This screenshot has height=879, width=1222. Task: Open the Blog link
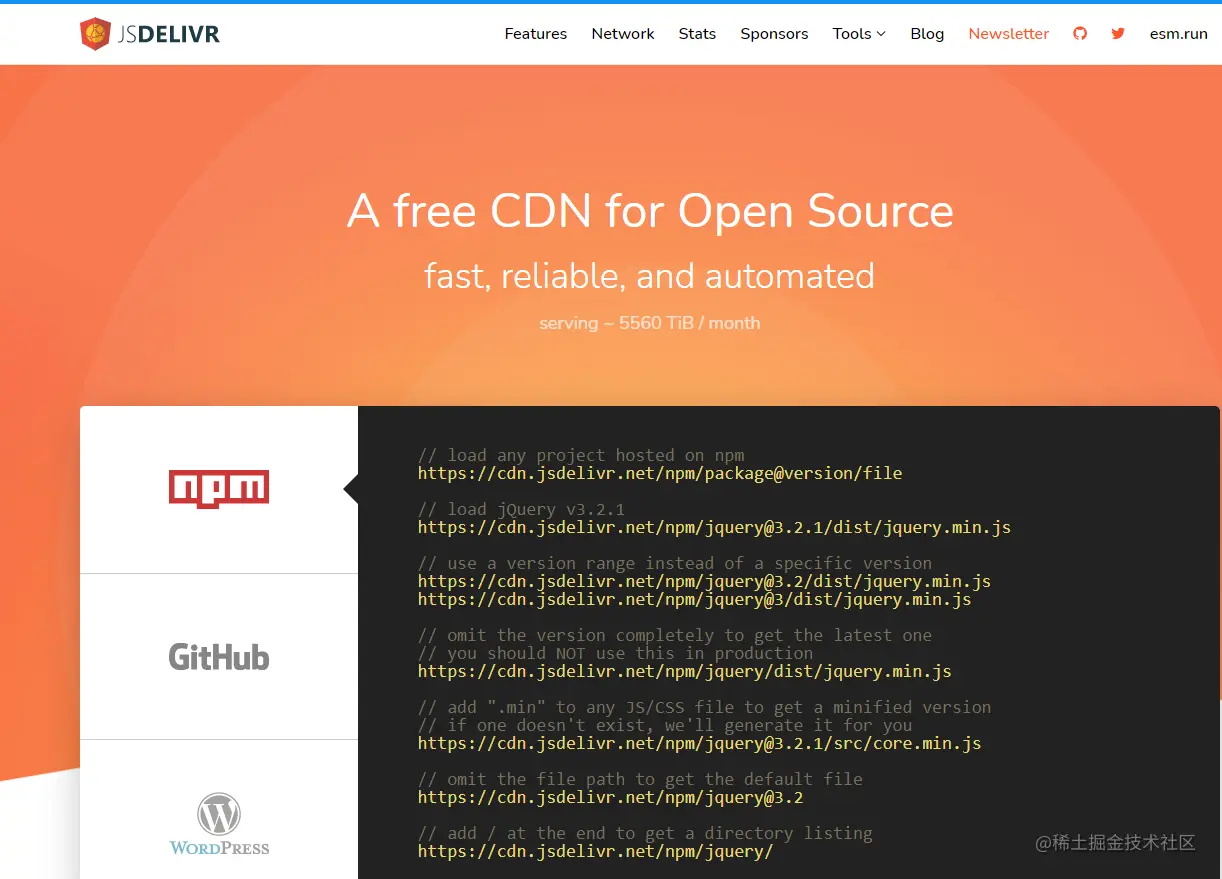click(927, 34)
